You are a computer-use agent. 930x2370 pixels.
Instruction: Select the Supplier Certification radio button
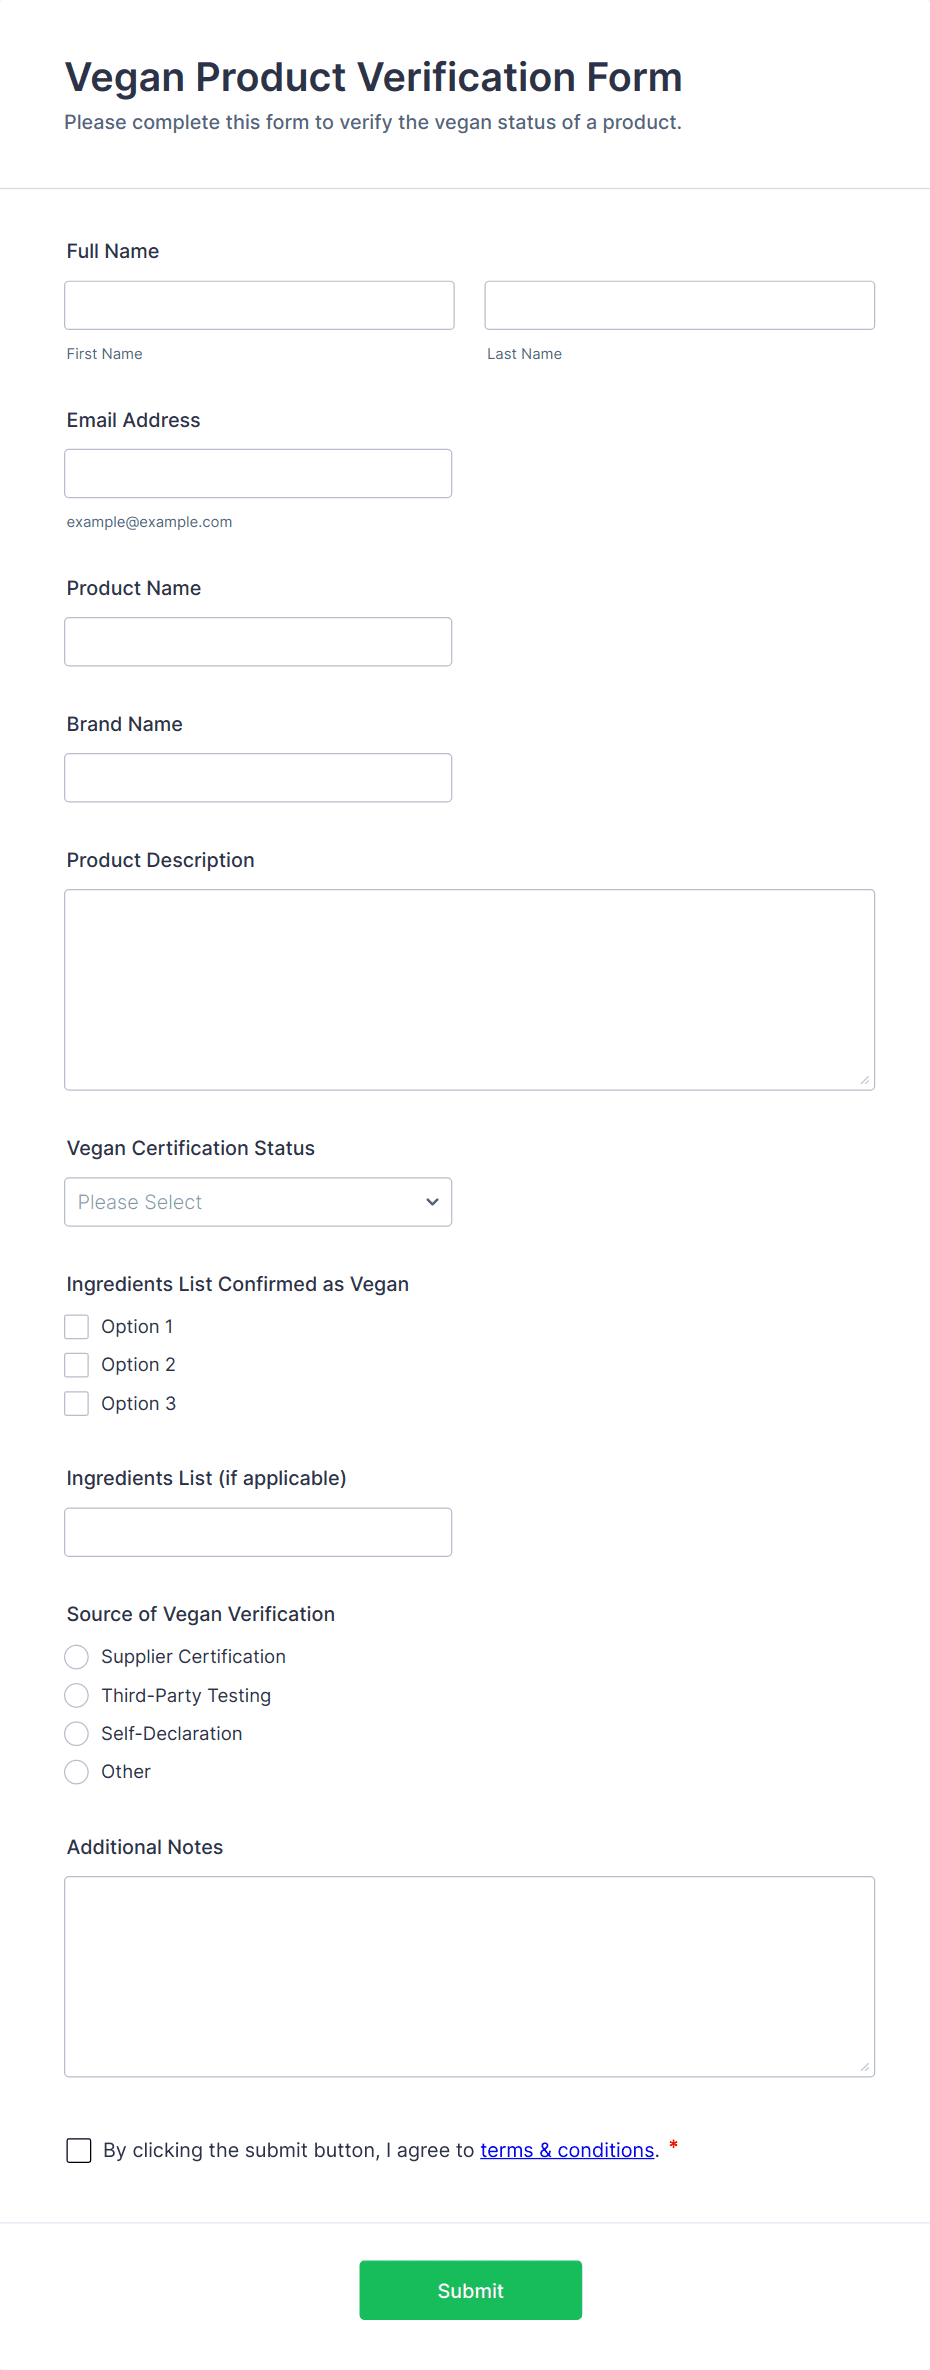click(x=77, y=1657)
